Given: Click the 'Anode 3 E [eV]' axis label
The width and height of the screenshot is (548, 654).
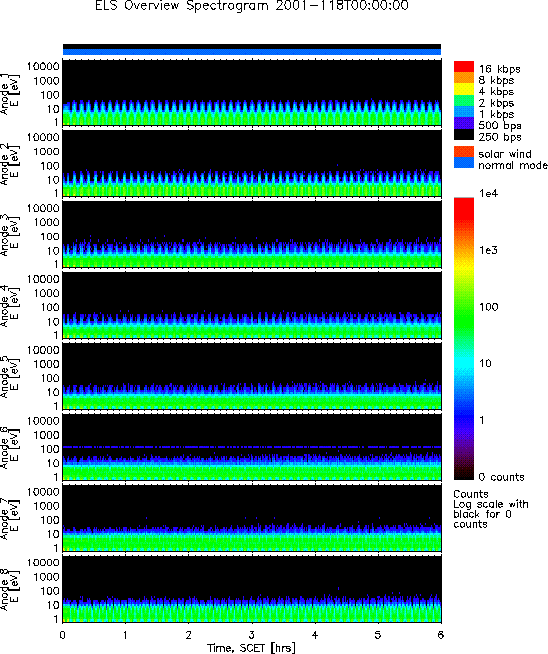Looking at the screenshot, I should (x=10, y=236).
